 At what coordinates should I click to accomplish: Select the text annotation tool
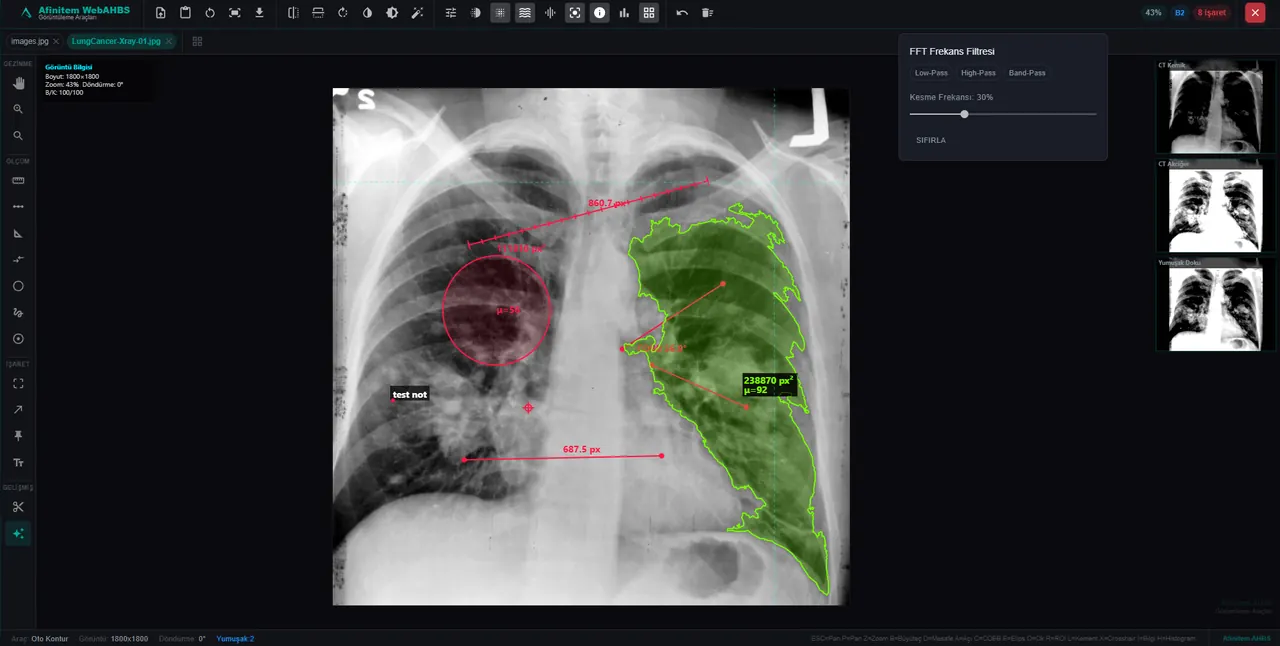tap(18, 463)
